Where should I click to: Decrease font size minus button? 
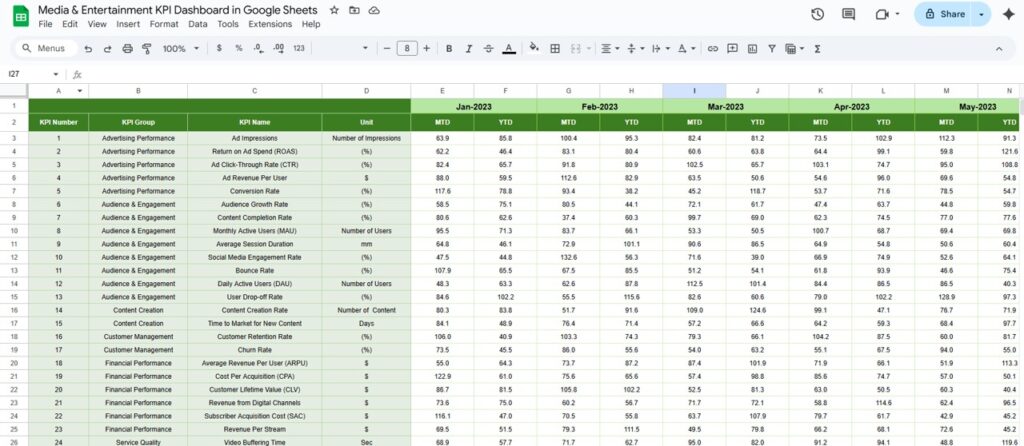[387, 48]
